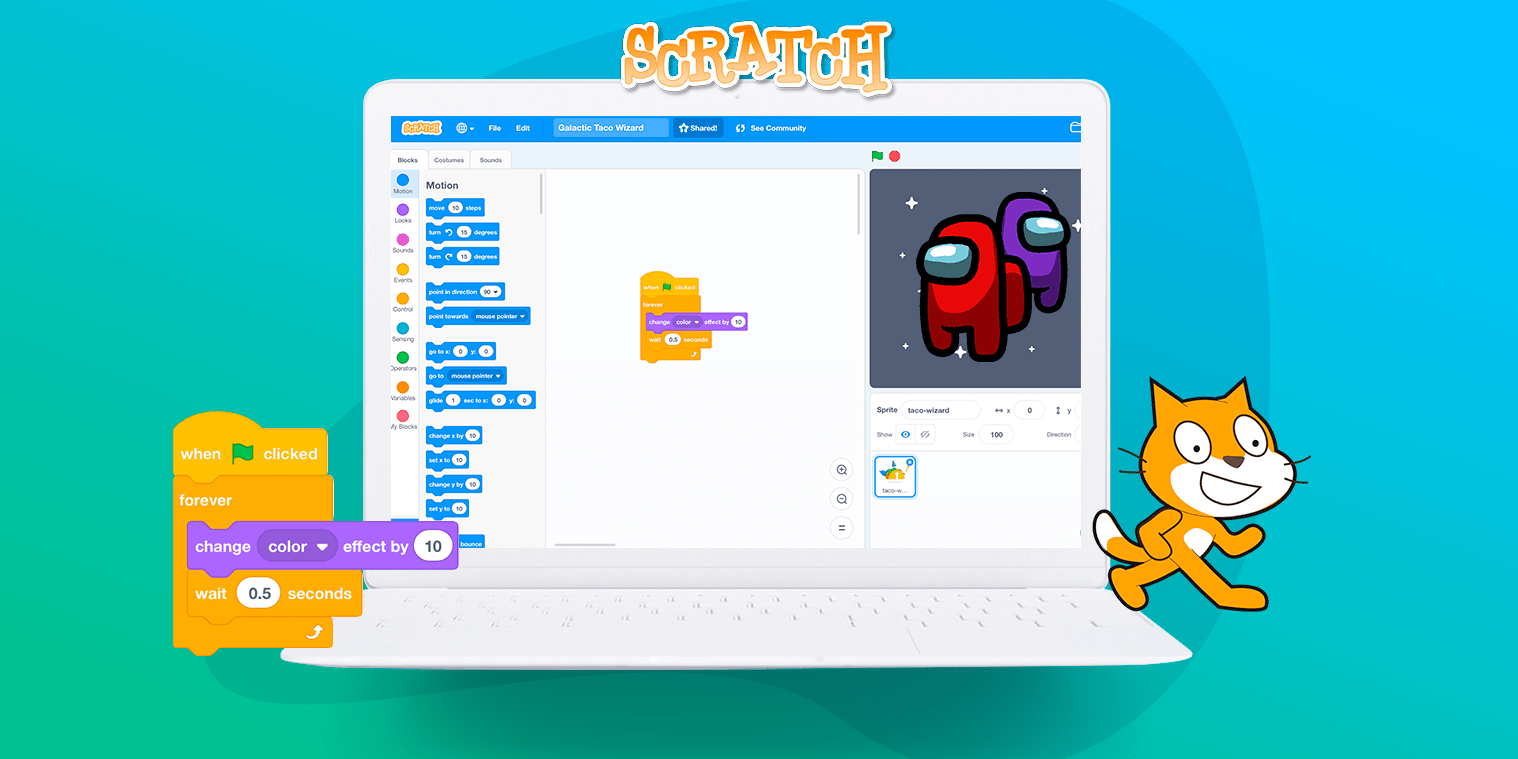Open the Edit menu

click(x=523, y=128)
